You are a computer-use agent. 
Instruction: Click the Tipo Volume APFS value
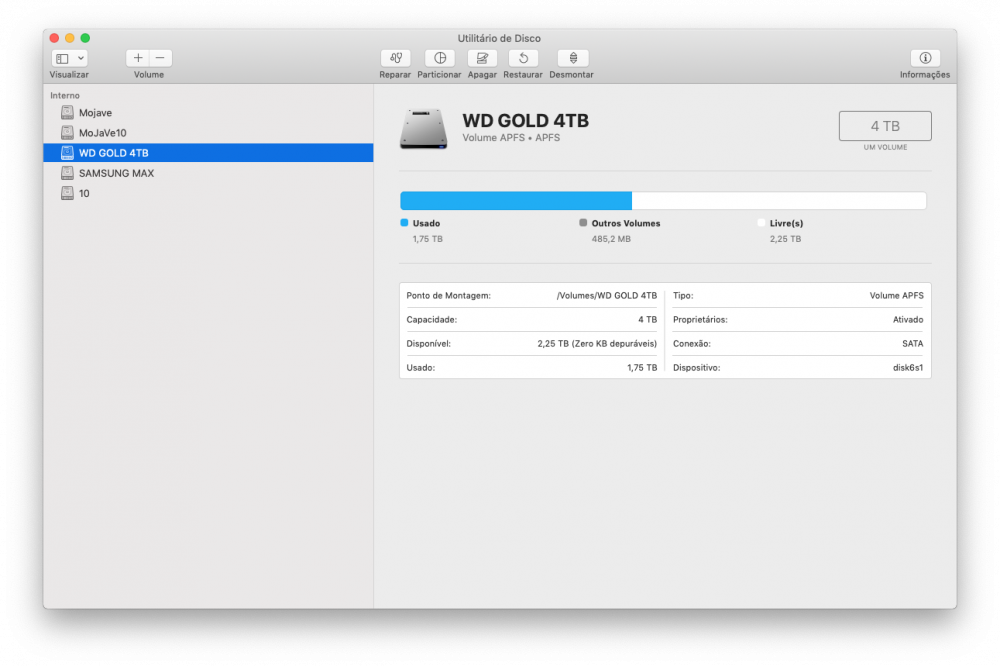point(896,295)
